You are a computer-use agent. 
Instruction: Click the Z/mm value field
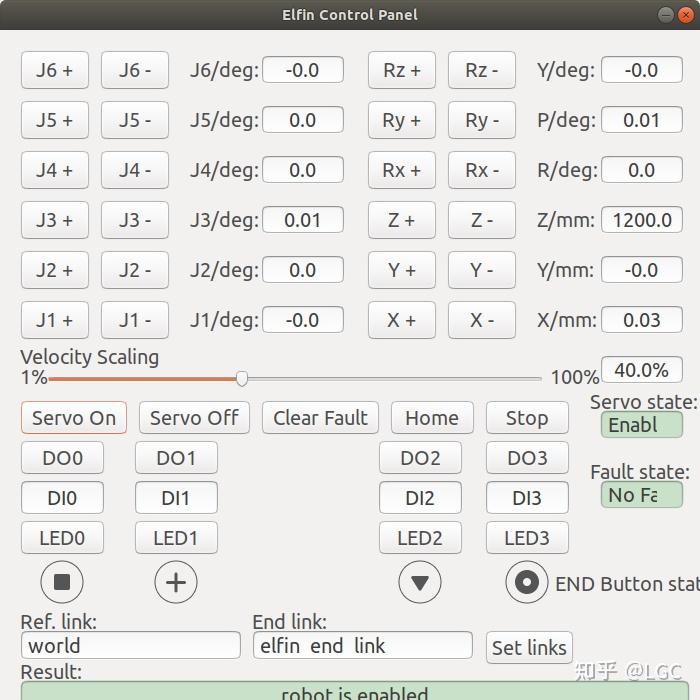click(642, 220)
